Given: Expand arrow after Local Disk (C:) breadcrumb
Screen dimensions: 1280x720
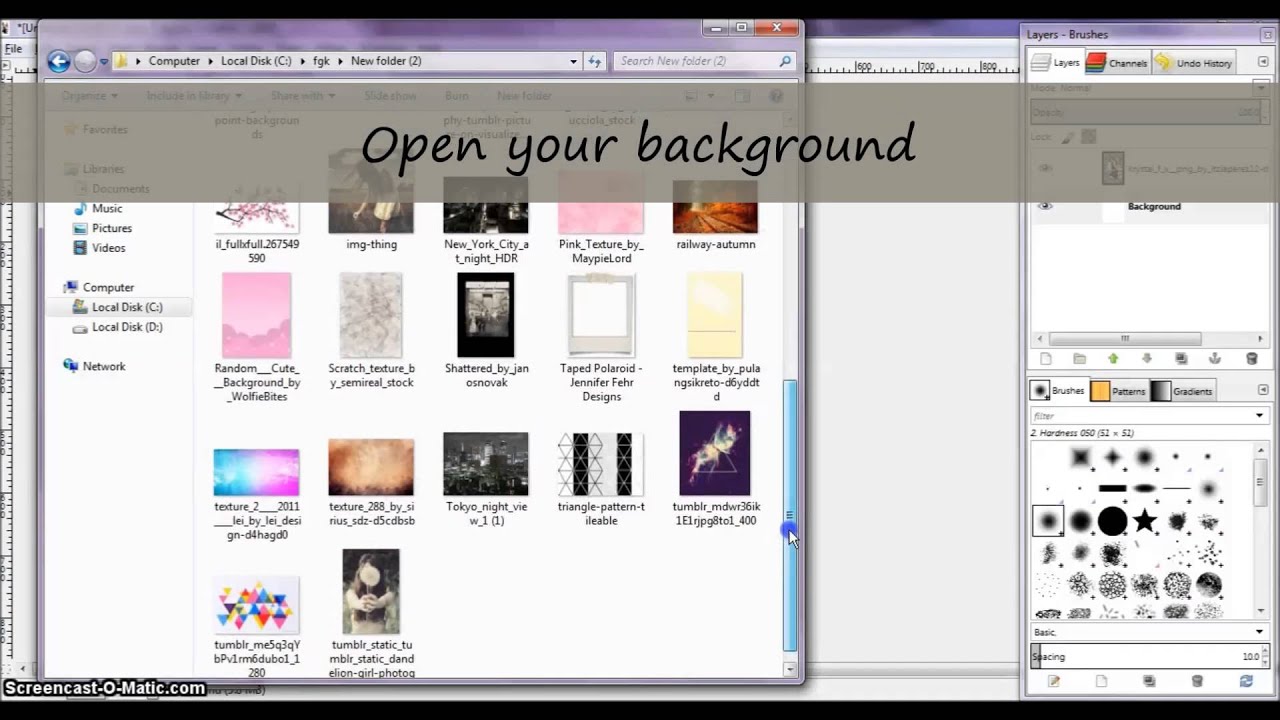Looking at the screenshot, I should (x=302, y=61).
